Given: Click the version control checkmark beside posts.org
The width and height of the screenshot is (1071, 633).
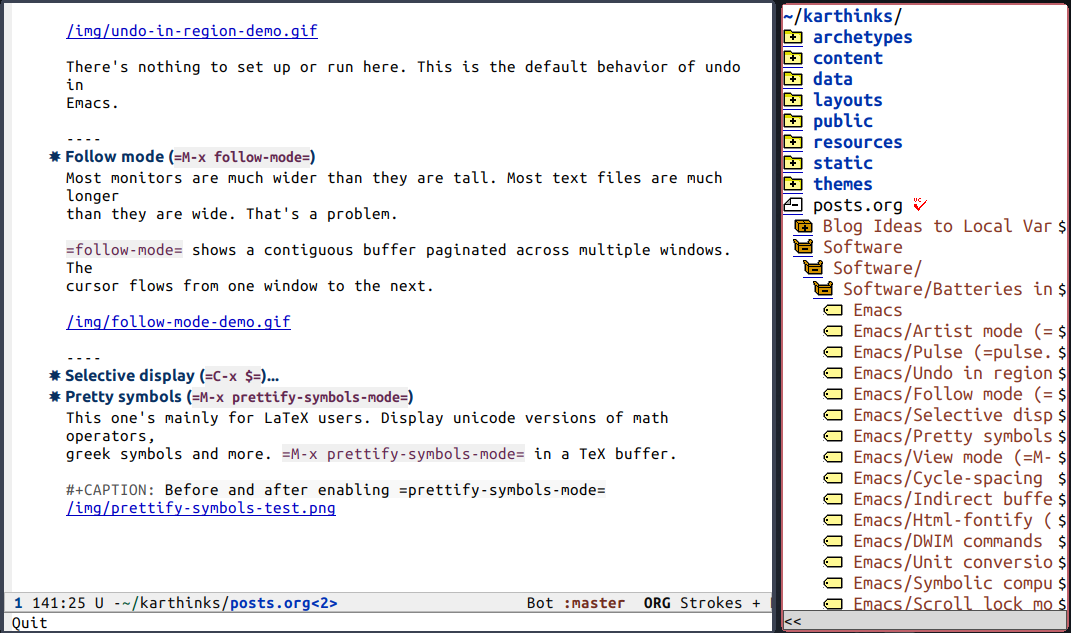Looking at the screenshot, I should [x=920, y=204].
